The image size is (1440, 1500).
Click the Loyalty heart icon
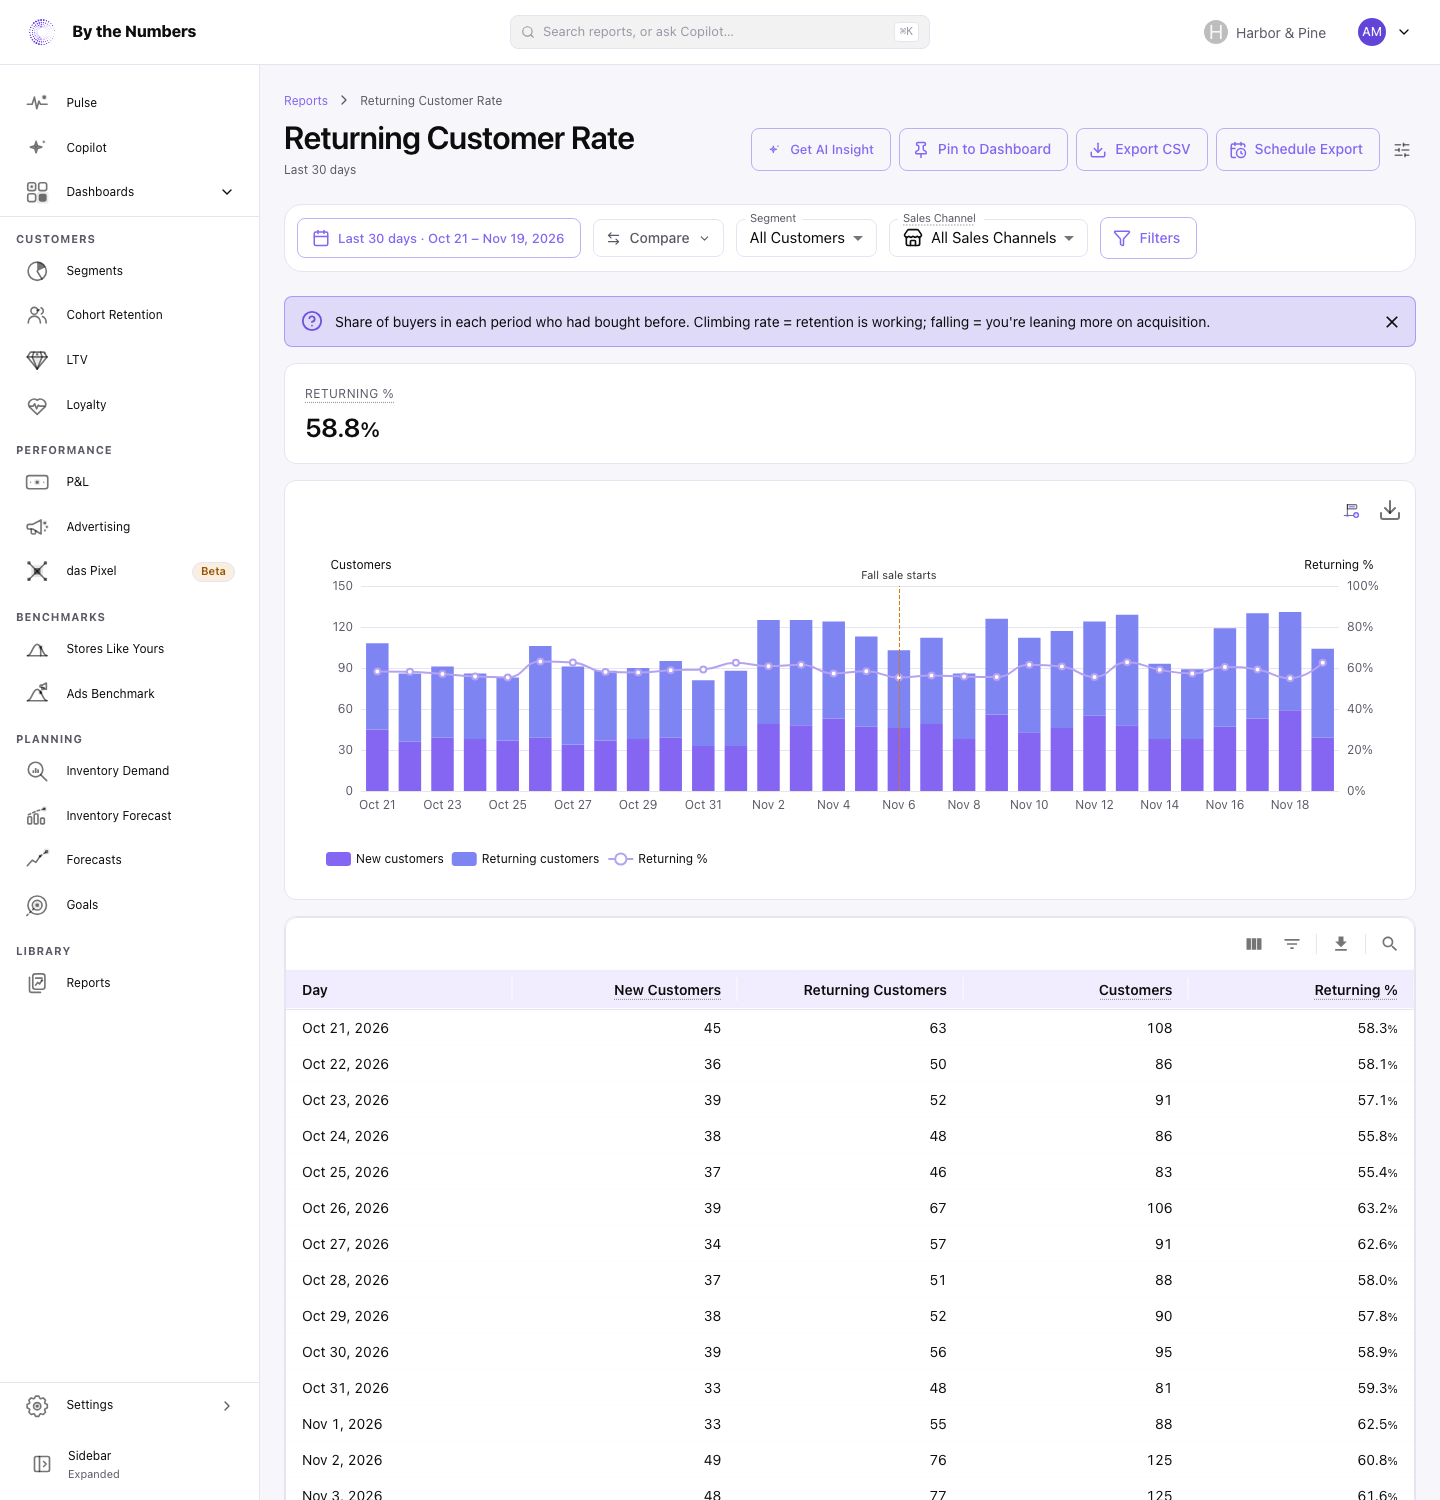tap(37, 405)
